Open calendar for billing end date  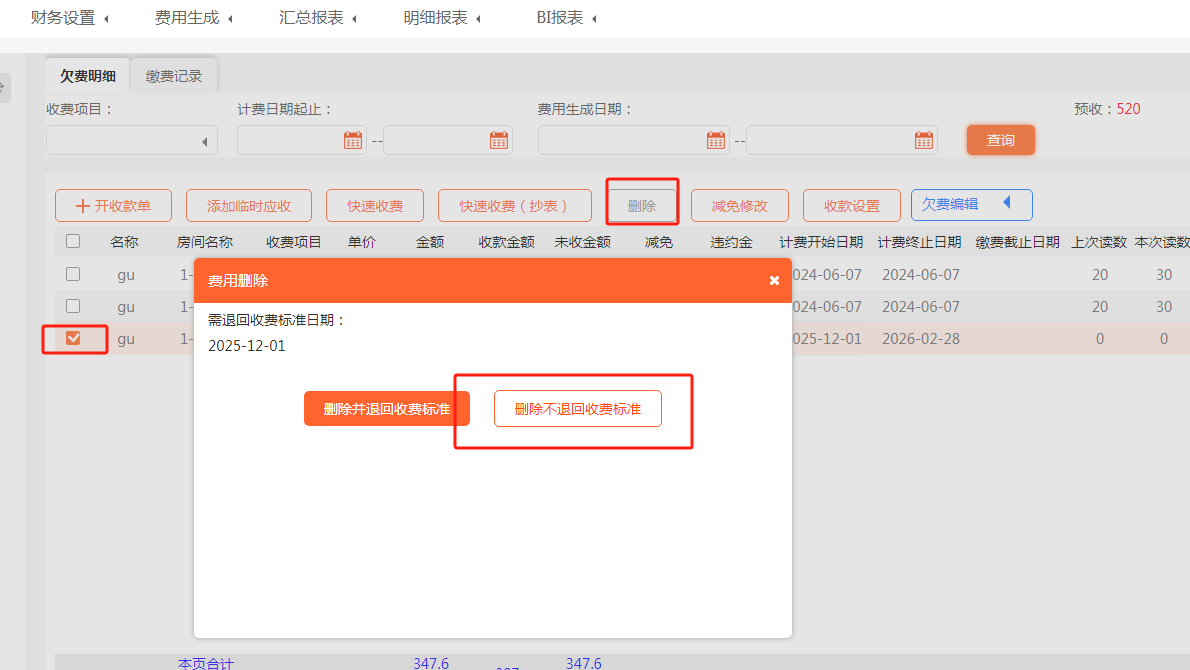(499, 140)
